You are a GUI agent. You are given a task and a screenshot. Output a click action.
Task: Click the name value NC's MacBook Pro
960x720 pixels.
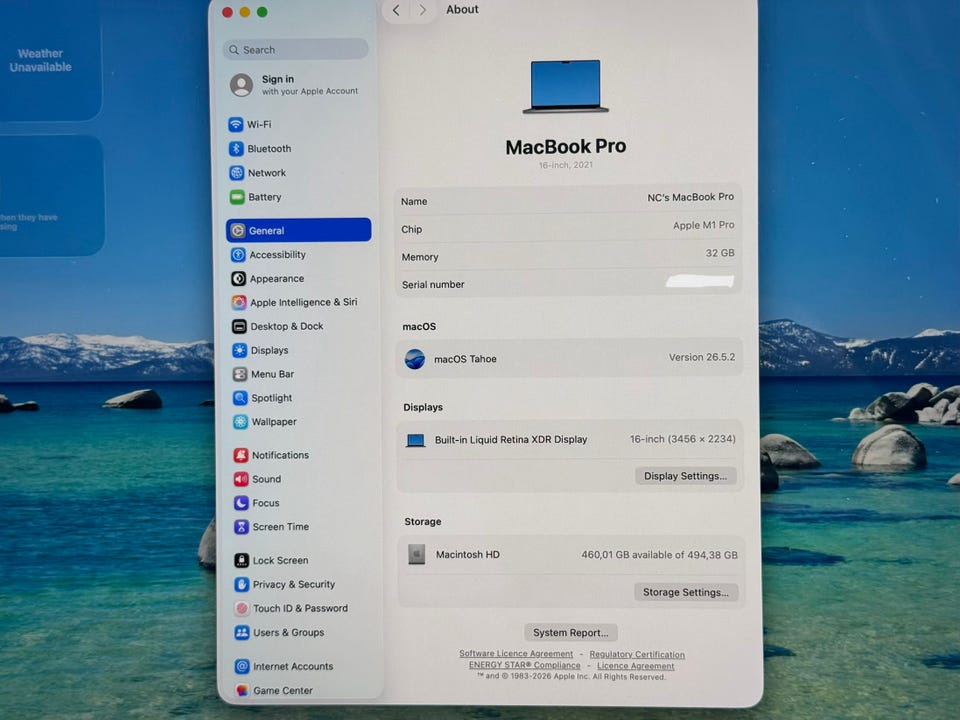pyautogui.click(x=691, y=197)
